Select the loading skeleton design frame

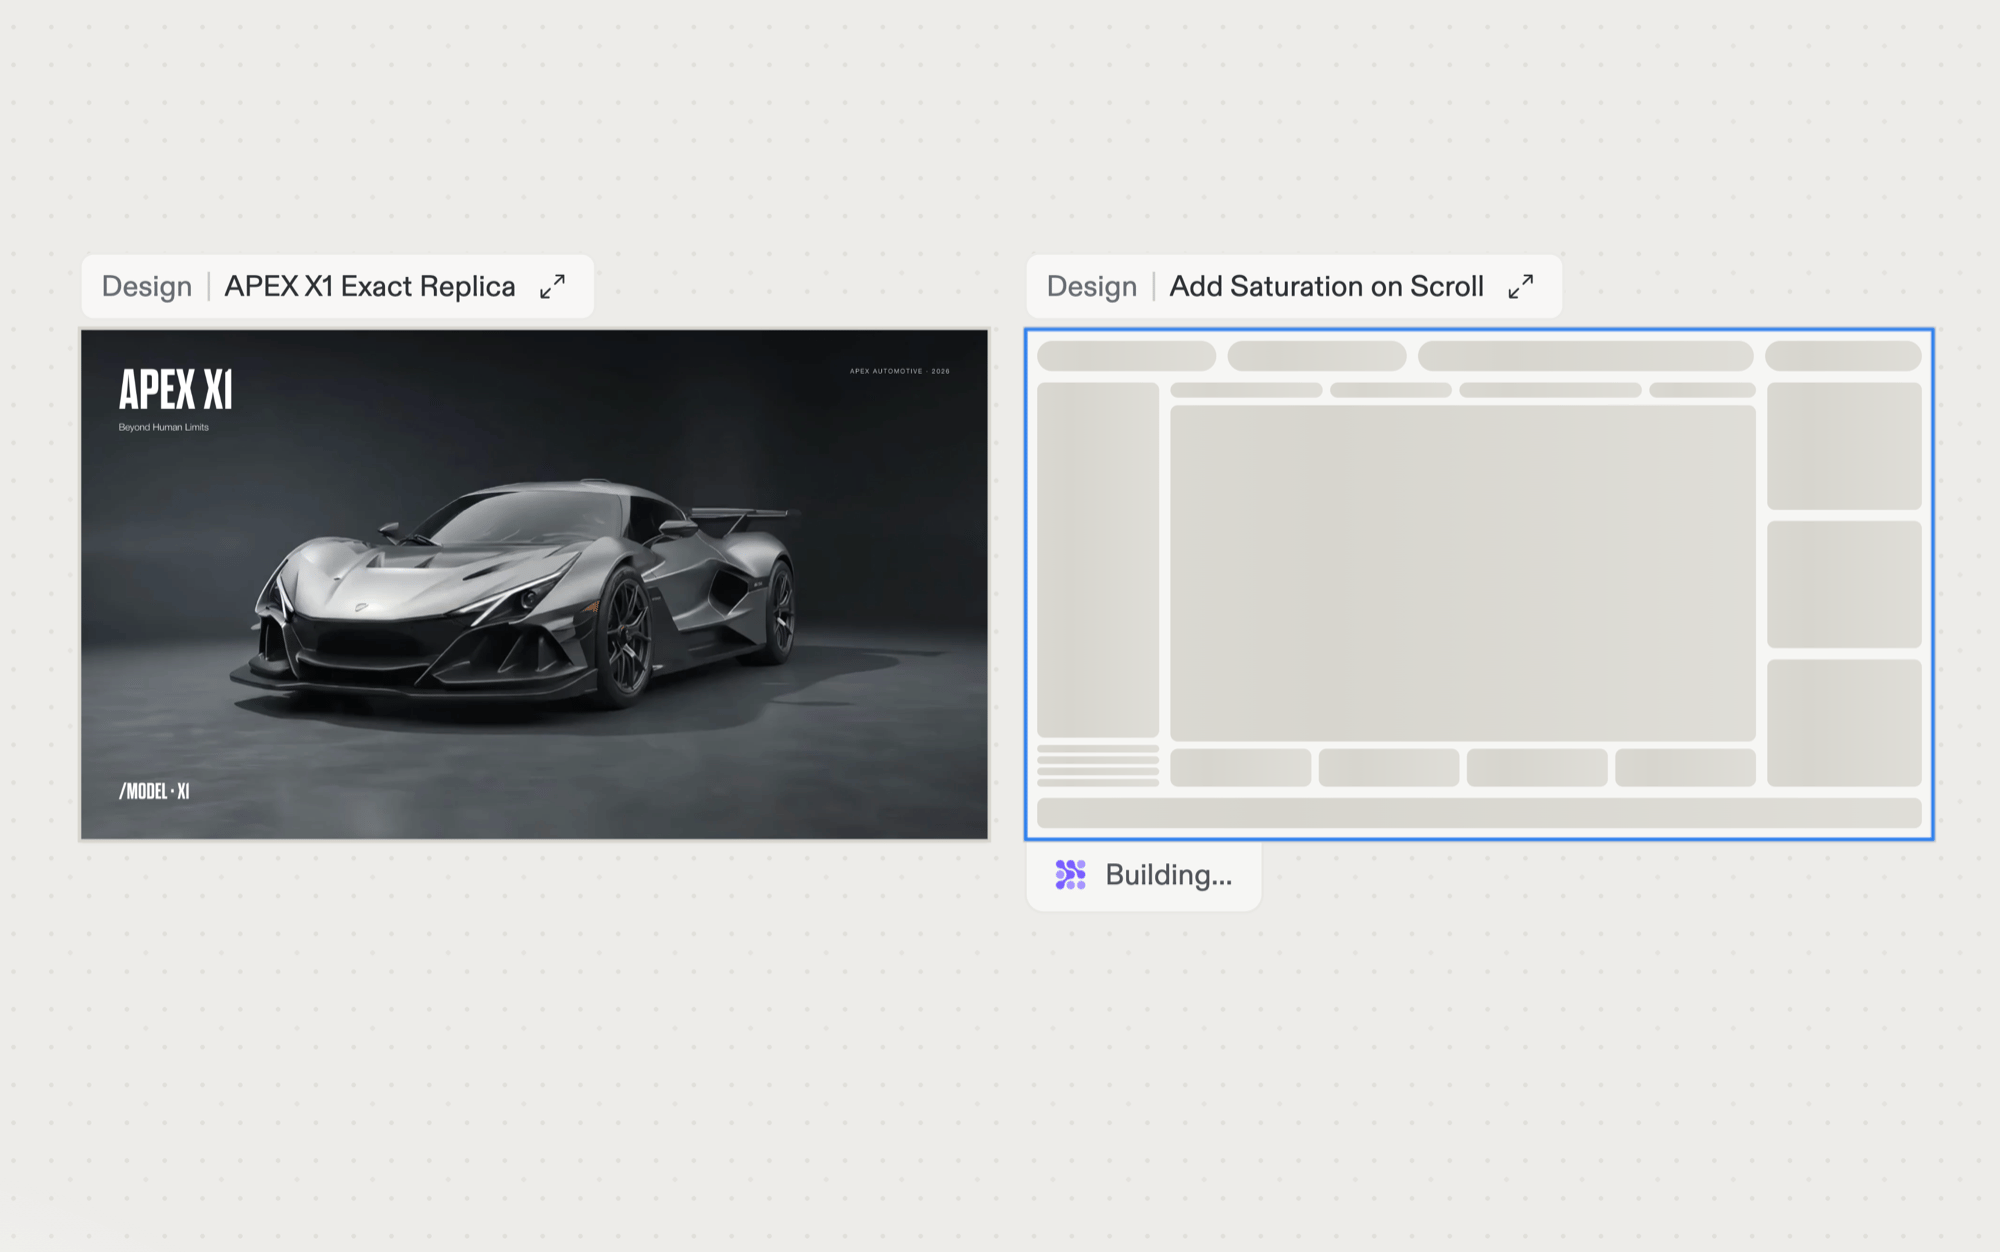pos(1479,584)
